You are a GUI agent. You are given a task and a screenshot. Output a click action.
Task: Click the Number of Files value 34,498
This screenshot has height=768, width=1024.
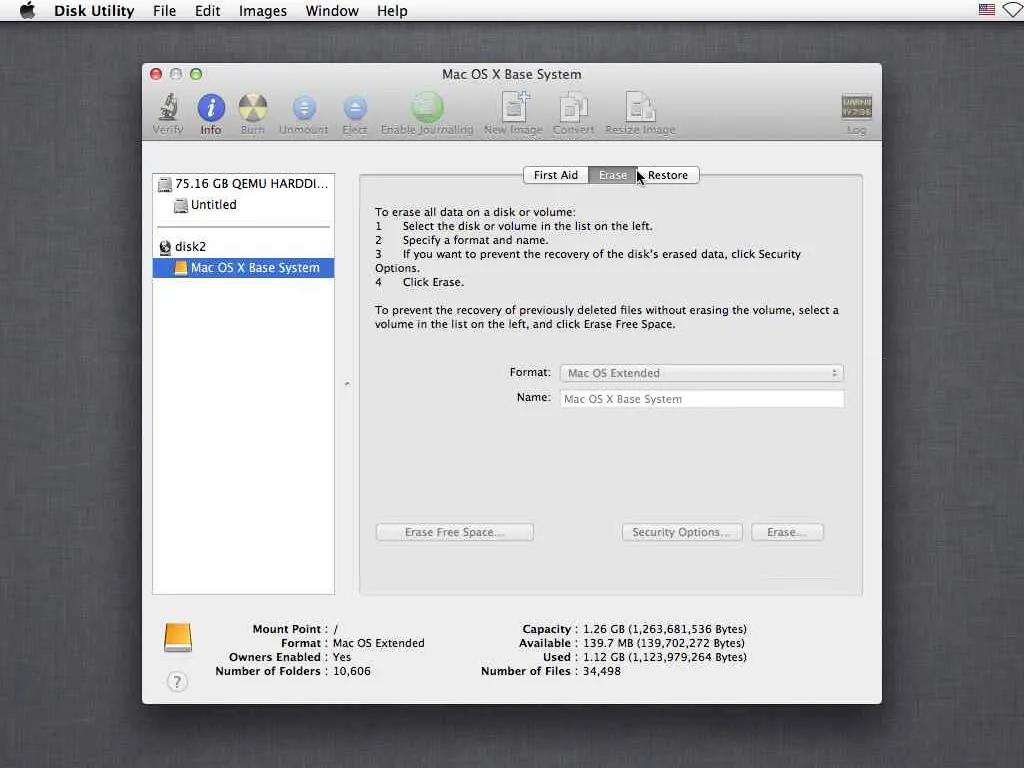[601, 671]
